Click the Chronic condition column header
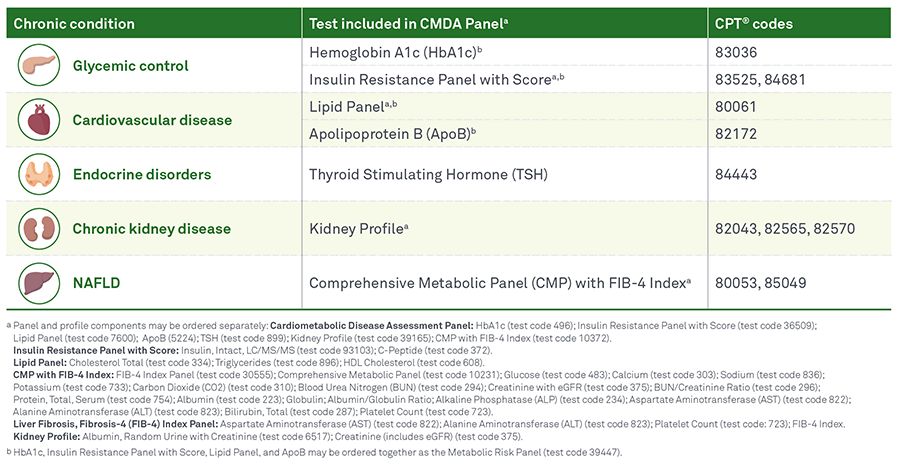Screen dimensions: 900x471 coord(75,23)
